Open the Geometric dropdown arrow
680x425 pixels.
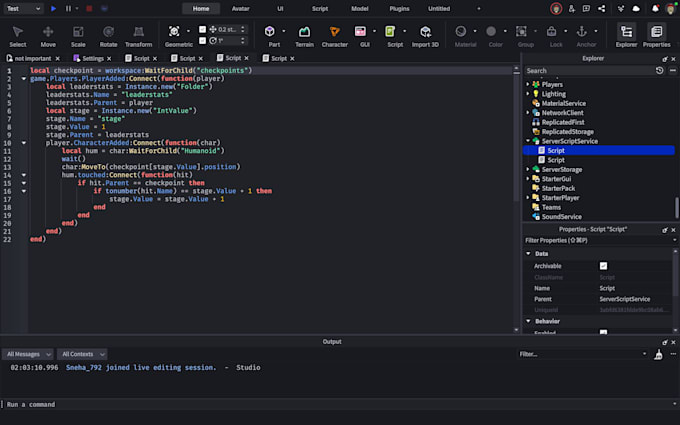[x=188, y=31]
